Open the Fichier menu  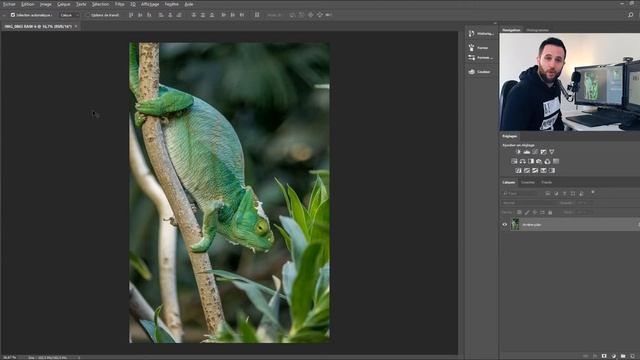[x=9, y=4]
